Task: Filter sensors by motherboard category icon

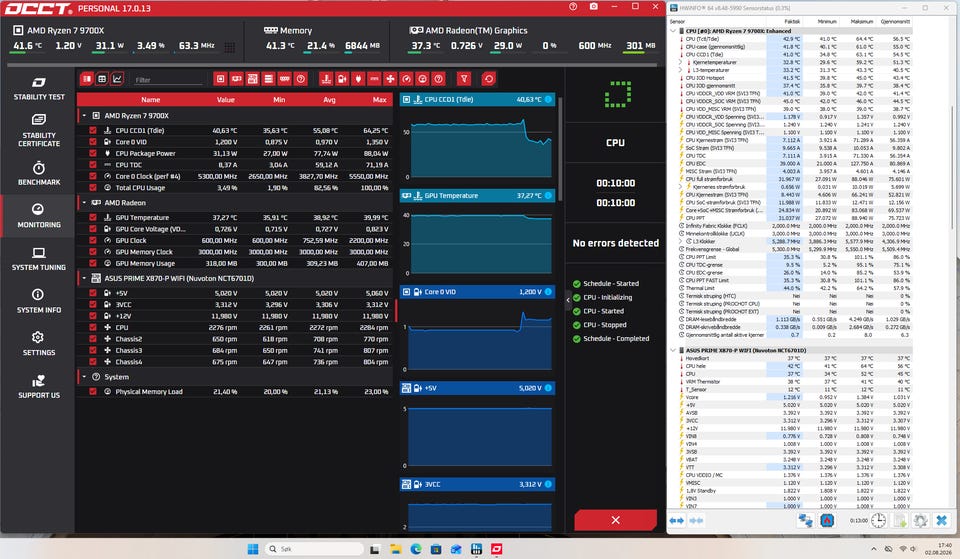Action: click(x=252, y=79)
